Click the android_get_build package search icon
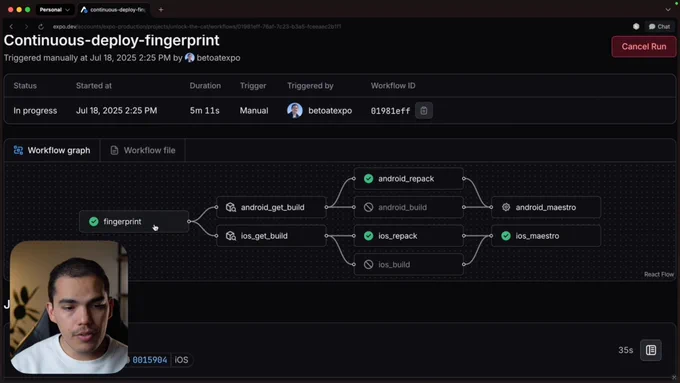Screen dimensions: 680x383 [x=231, y=207]
